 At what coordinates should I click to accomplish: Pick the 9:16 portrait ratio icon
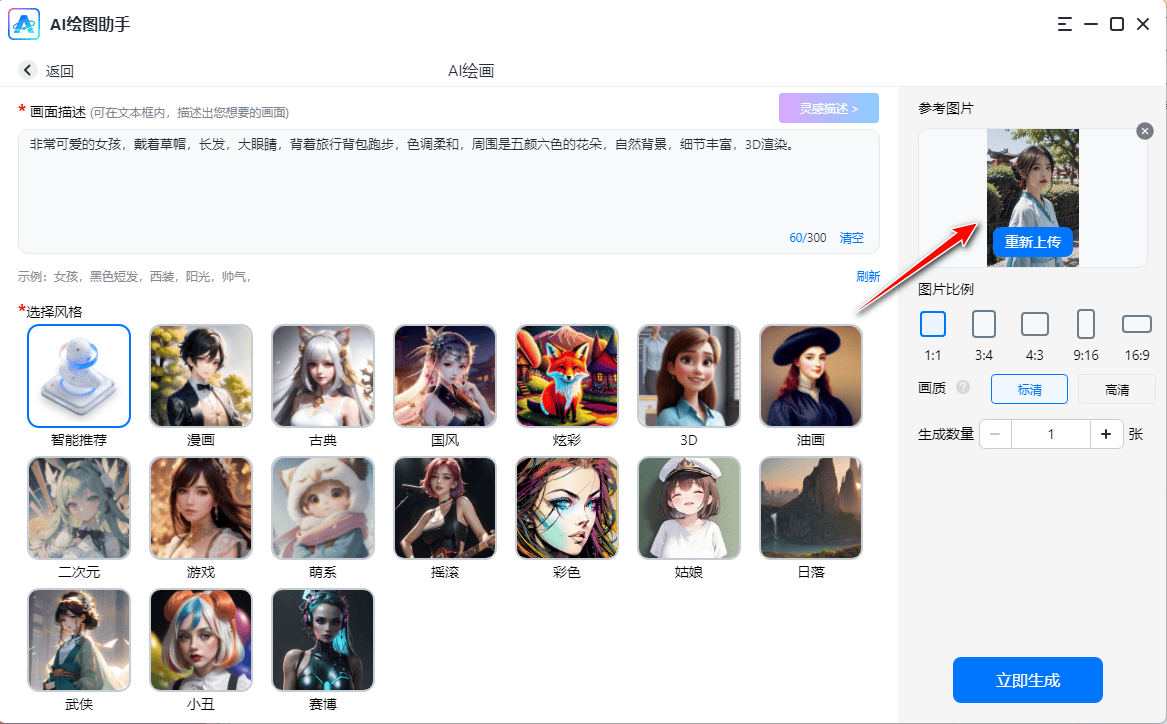(1085, 324)
